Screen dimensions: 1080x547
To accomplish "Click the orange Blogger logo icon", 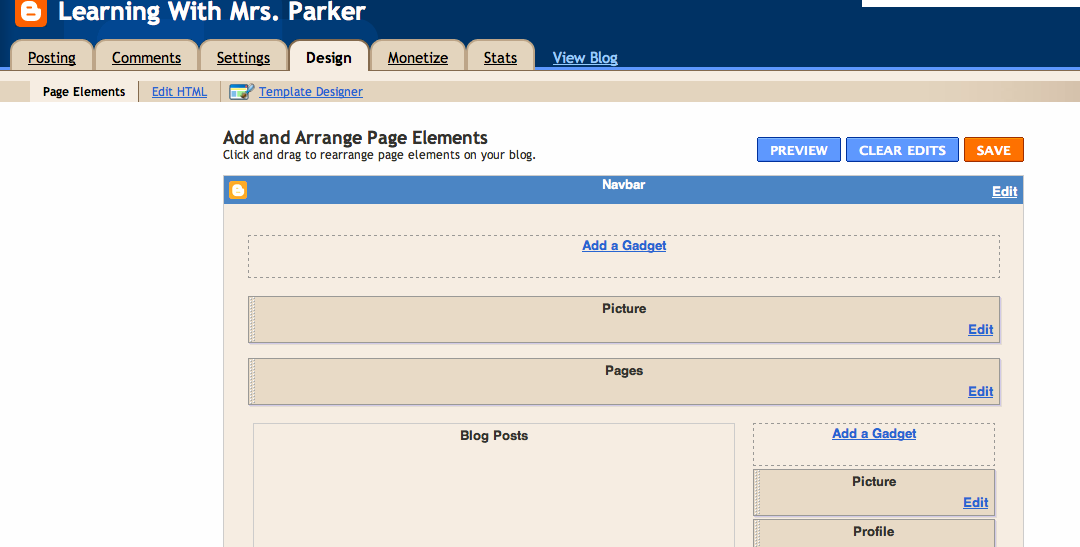I will 31,12.
